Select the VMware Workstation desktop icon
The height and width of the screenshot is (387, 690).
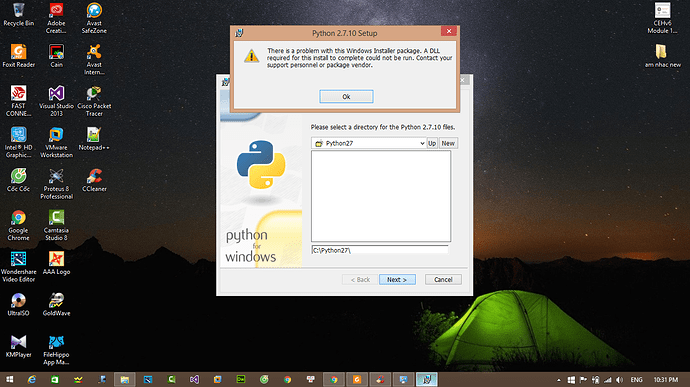(x=56, y=142)
